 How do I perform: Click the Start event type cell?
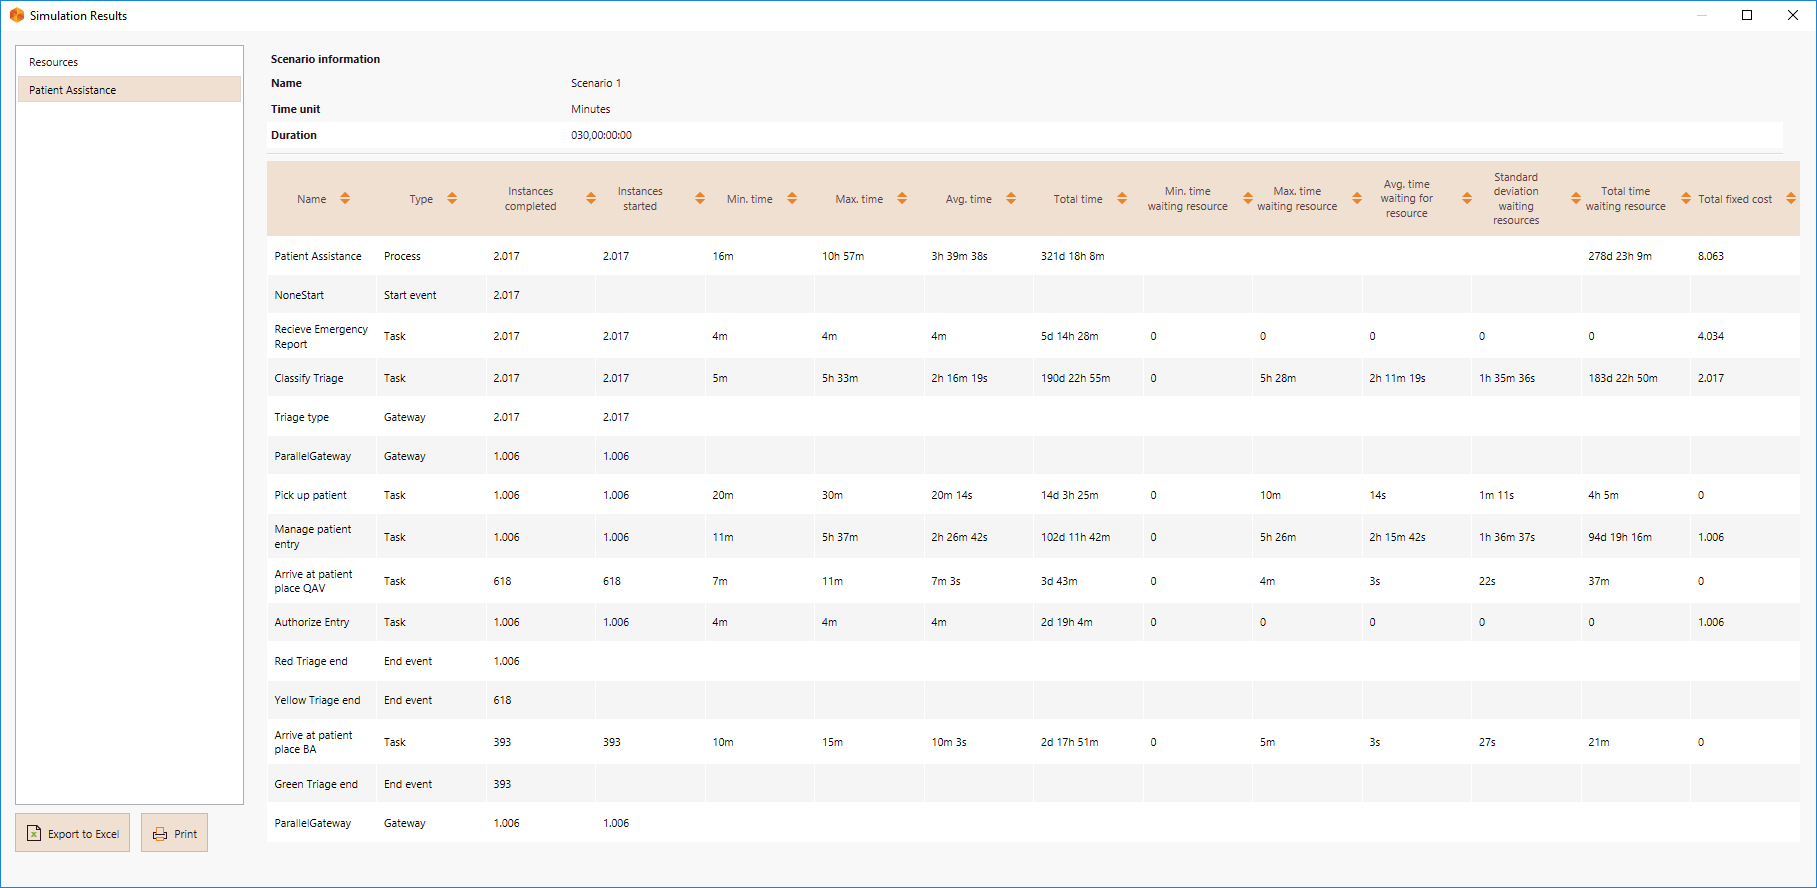click(410, 295)
